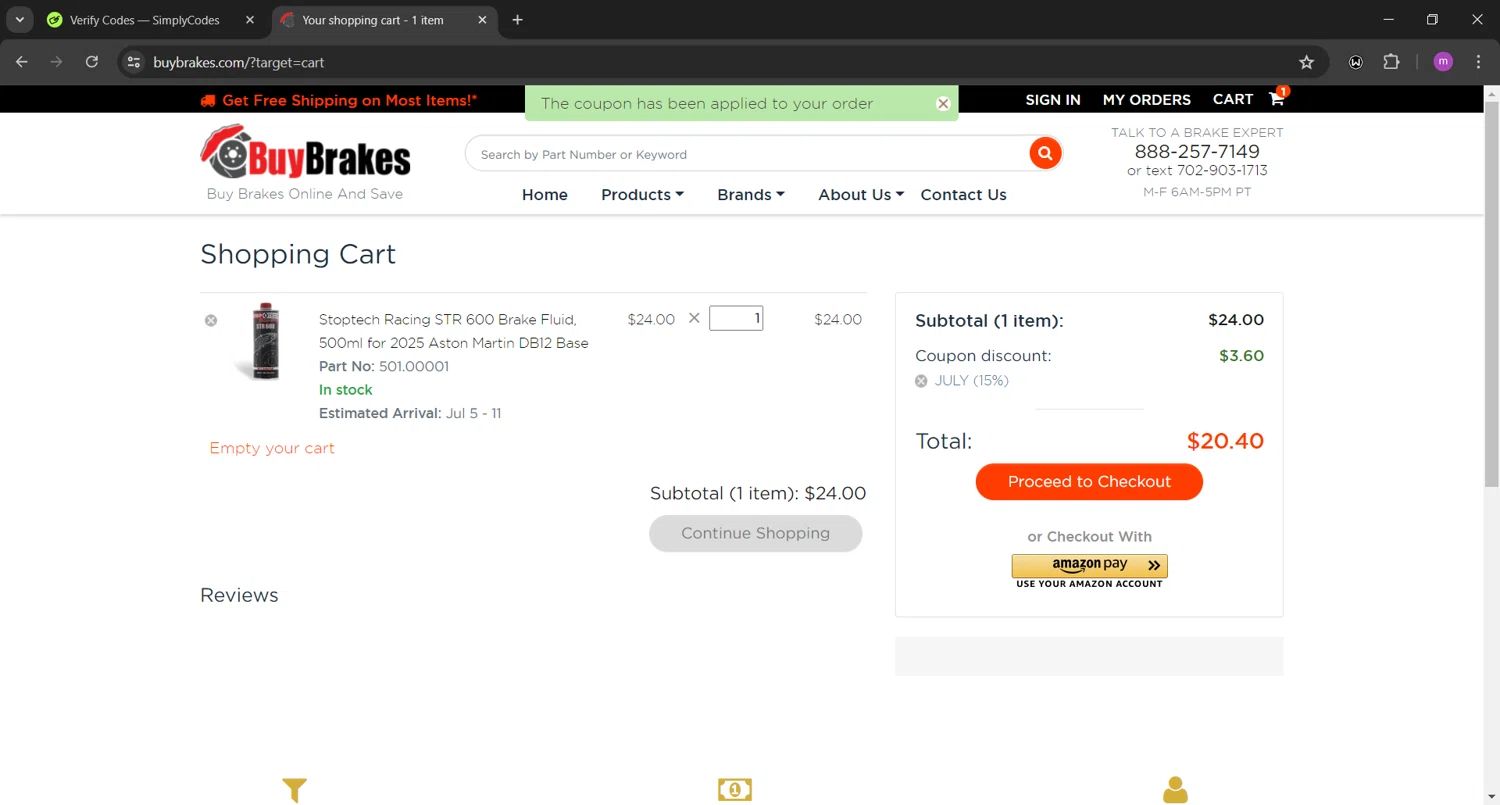
Task: Click Continue Shopping
Action: coord(756,534)
